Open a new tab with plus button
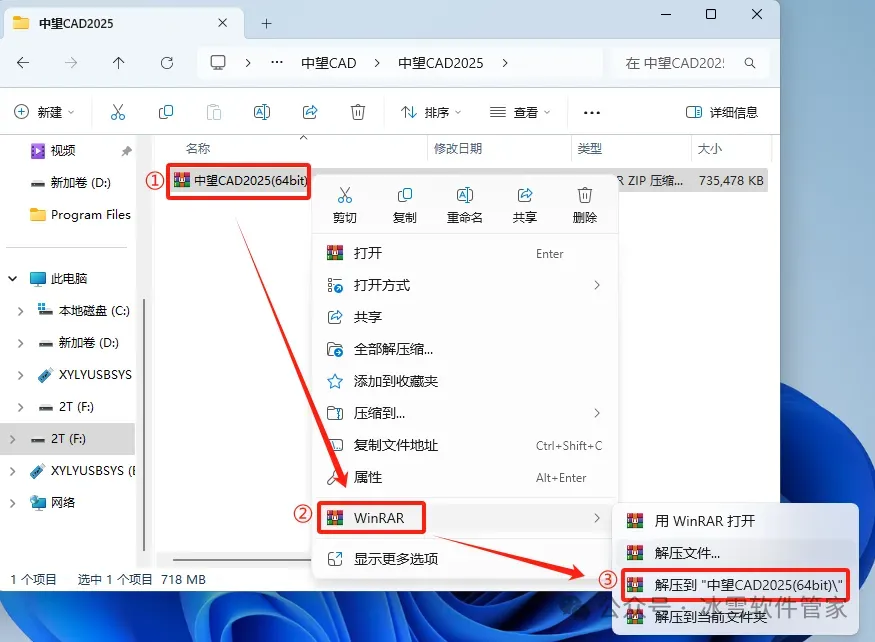This screenshot has height=642, width=875. (x=267, y=23)
